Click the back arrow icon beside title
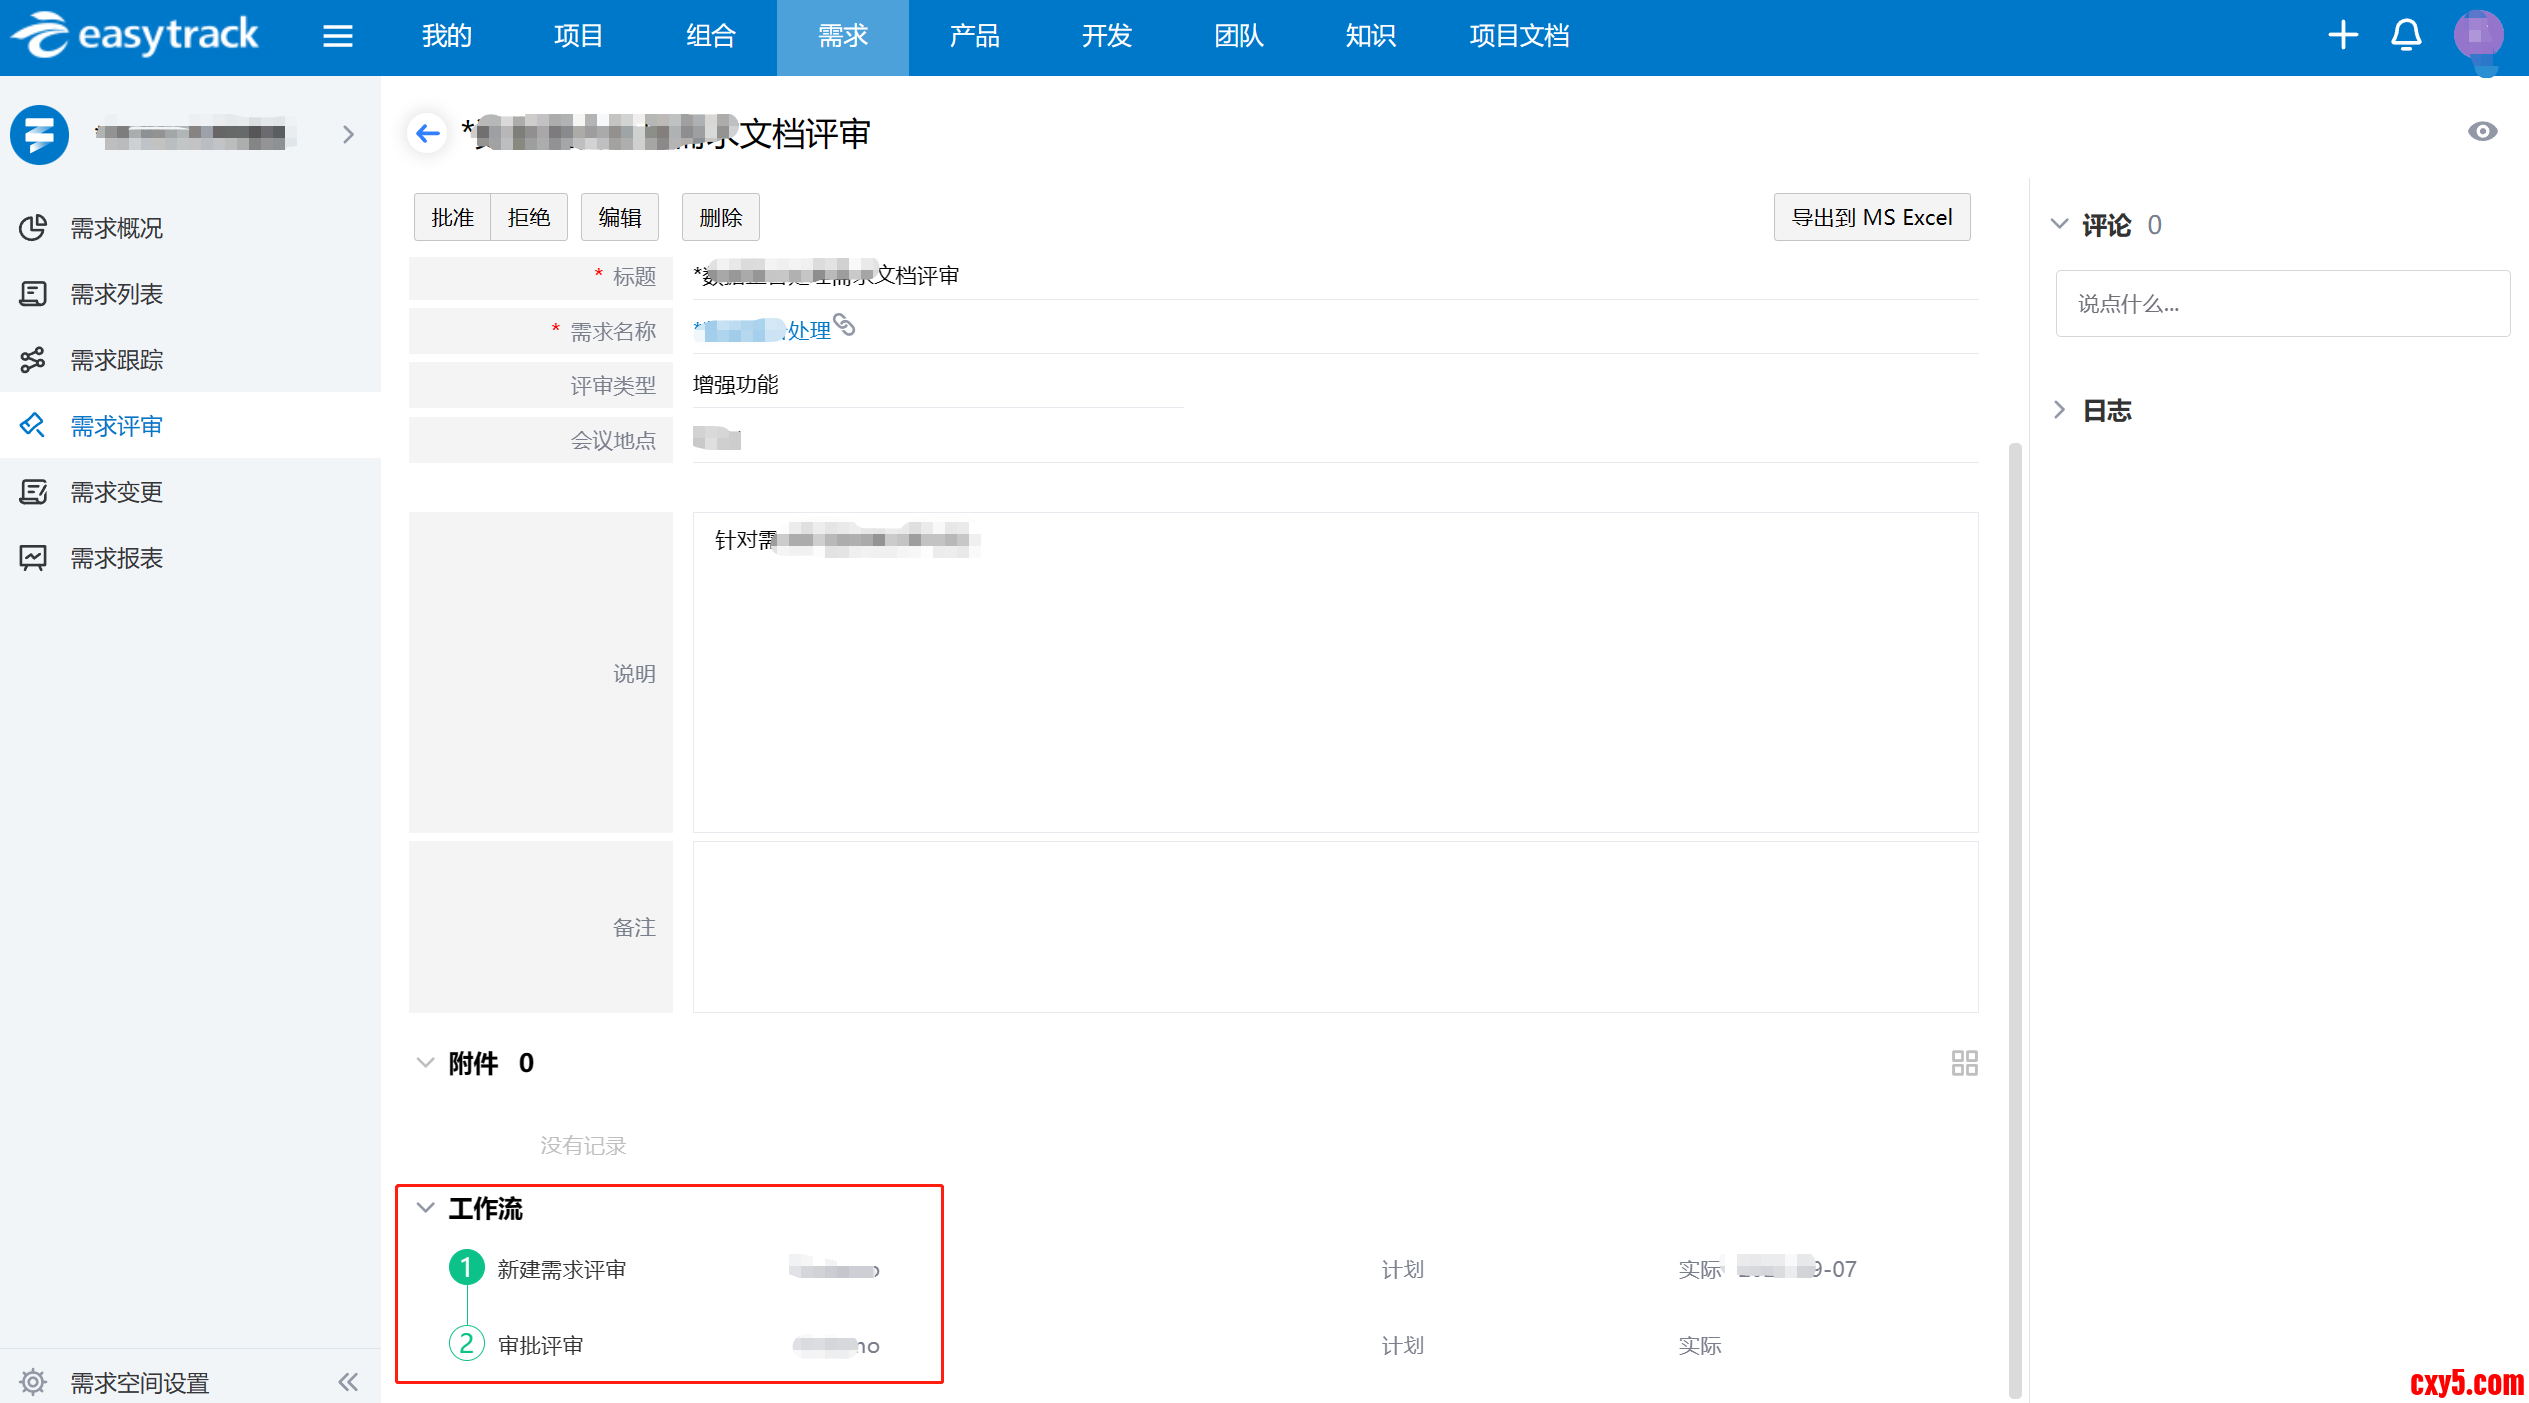This screenshot has height=1403, width=2529. (x=428, y=133)
